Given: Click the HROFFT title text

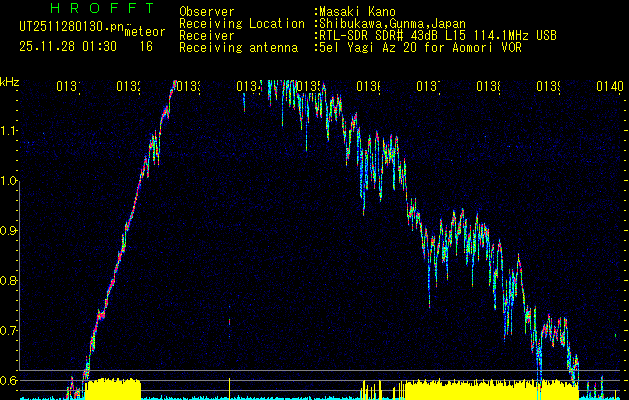Looking at the screenshot, I should 102,8.
